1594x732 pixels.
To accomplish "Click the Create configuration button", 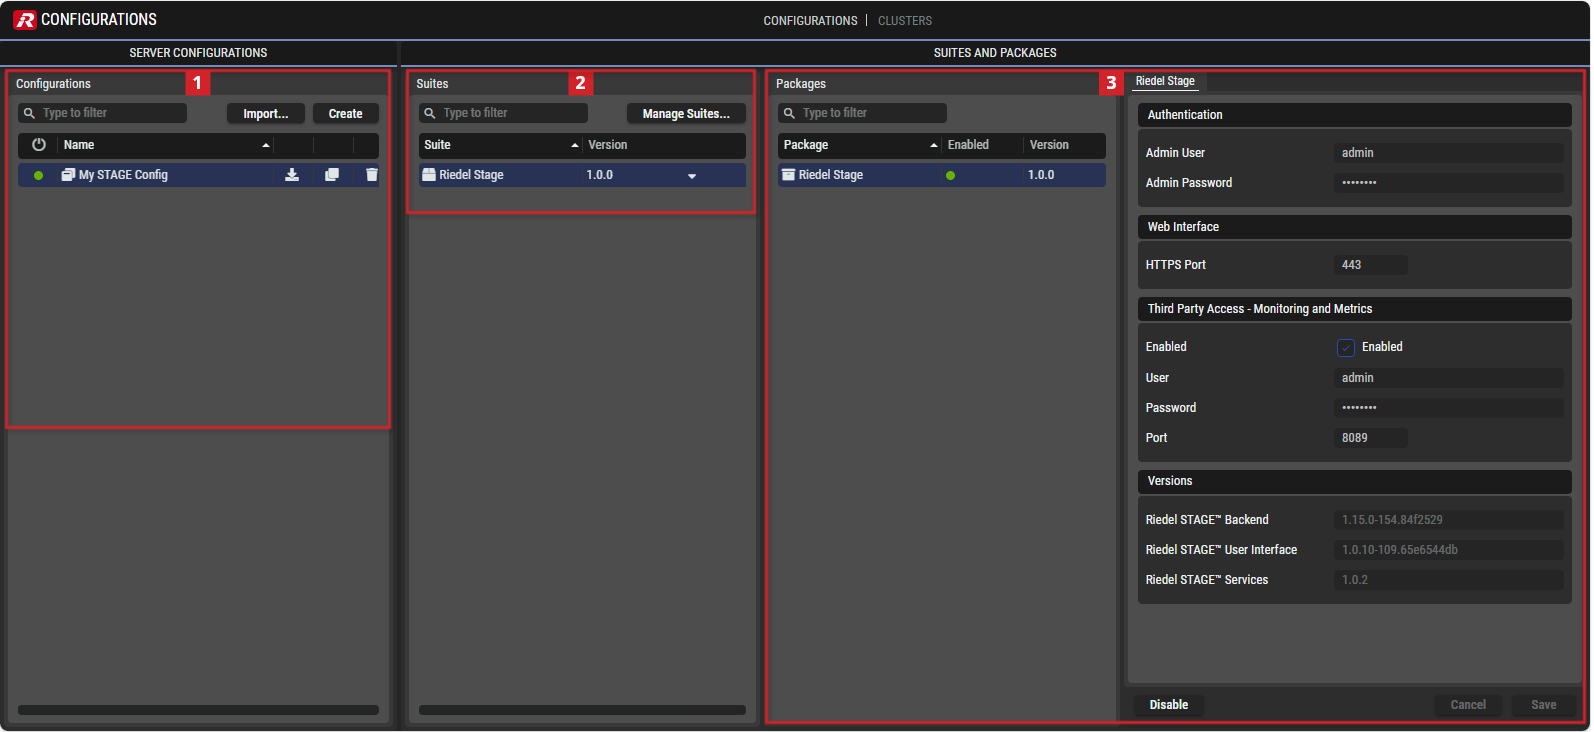I will click(346, 114).
